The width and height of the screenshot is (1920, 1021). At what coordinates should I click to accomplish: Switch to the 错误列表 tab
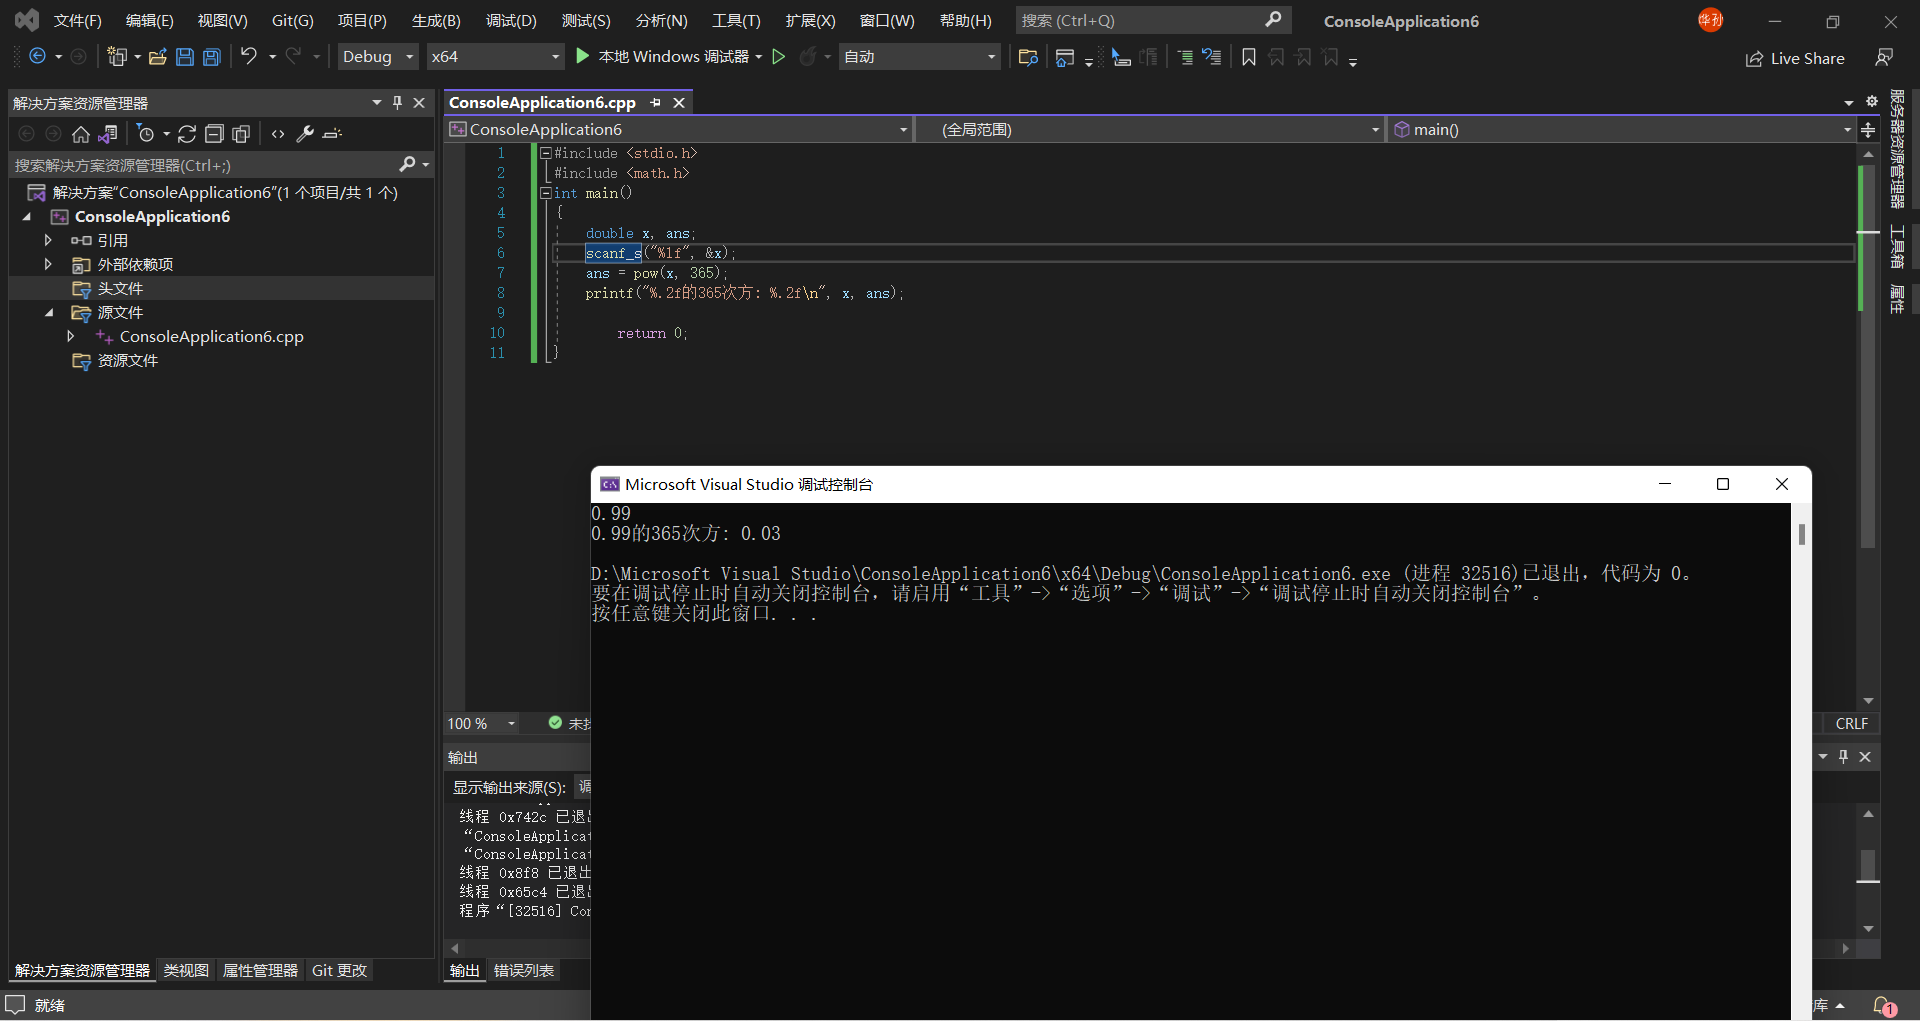523,971
